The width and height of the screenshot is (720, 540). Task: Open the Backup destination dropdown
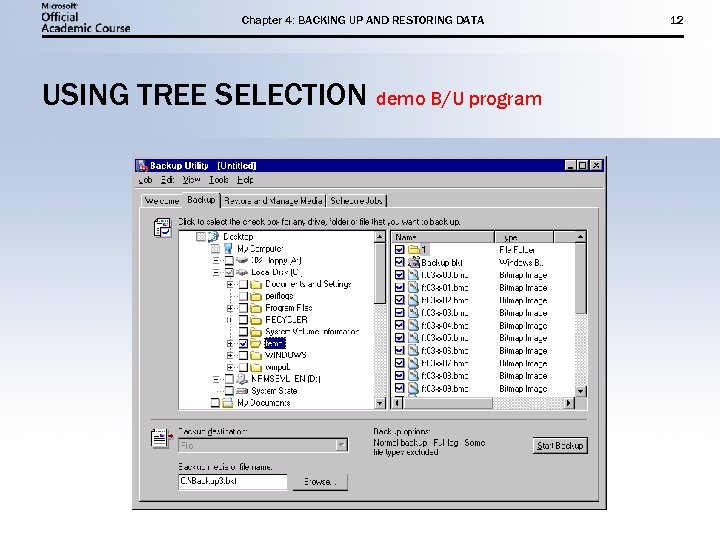341,445
